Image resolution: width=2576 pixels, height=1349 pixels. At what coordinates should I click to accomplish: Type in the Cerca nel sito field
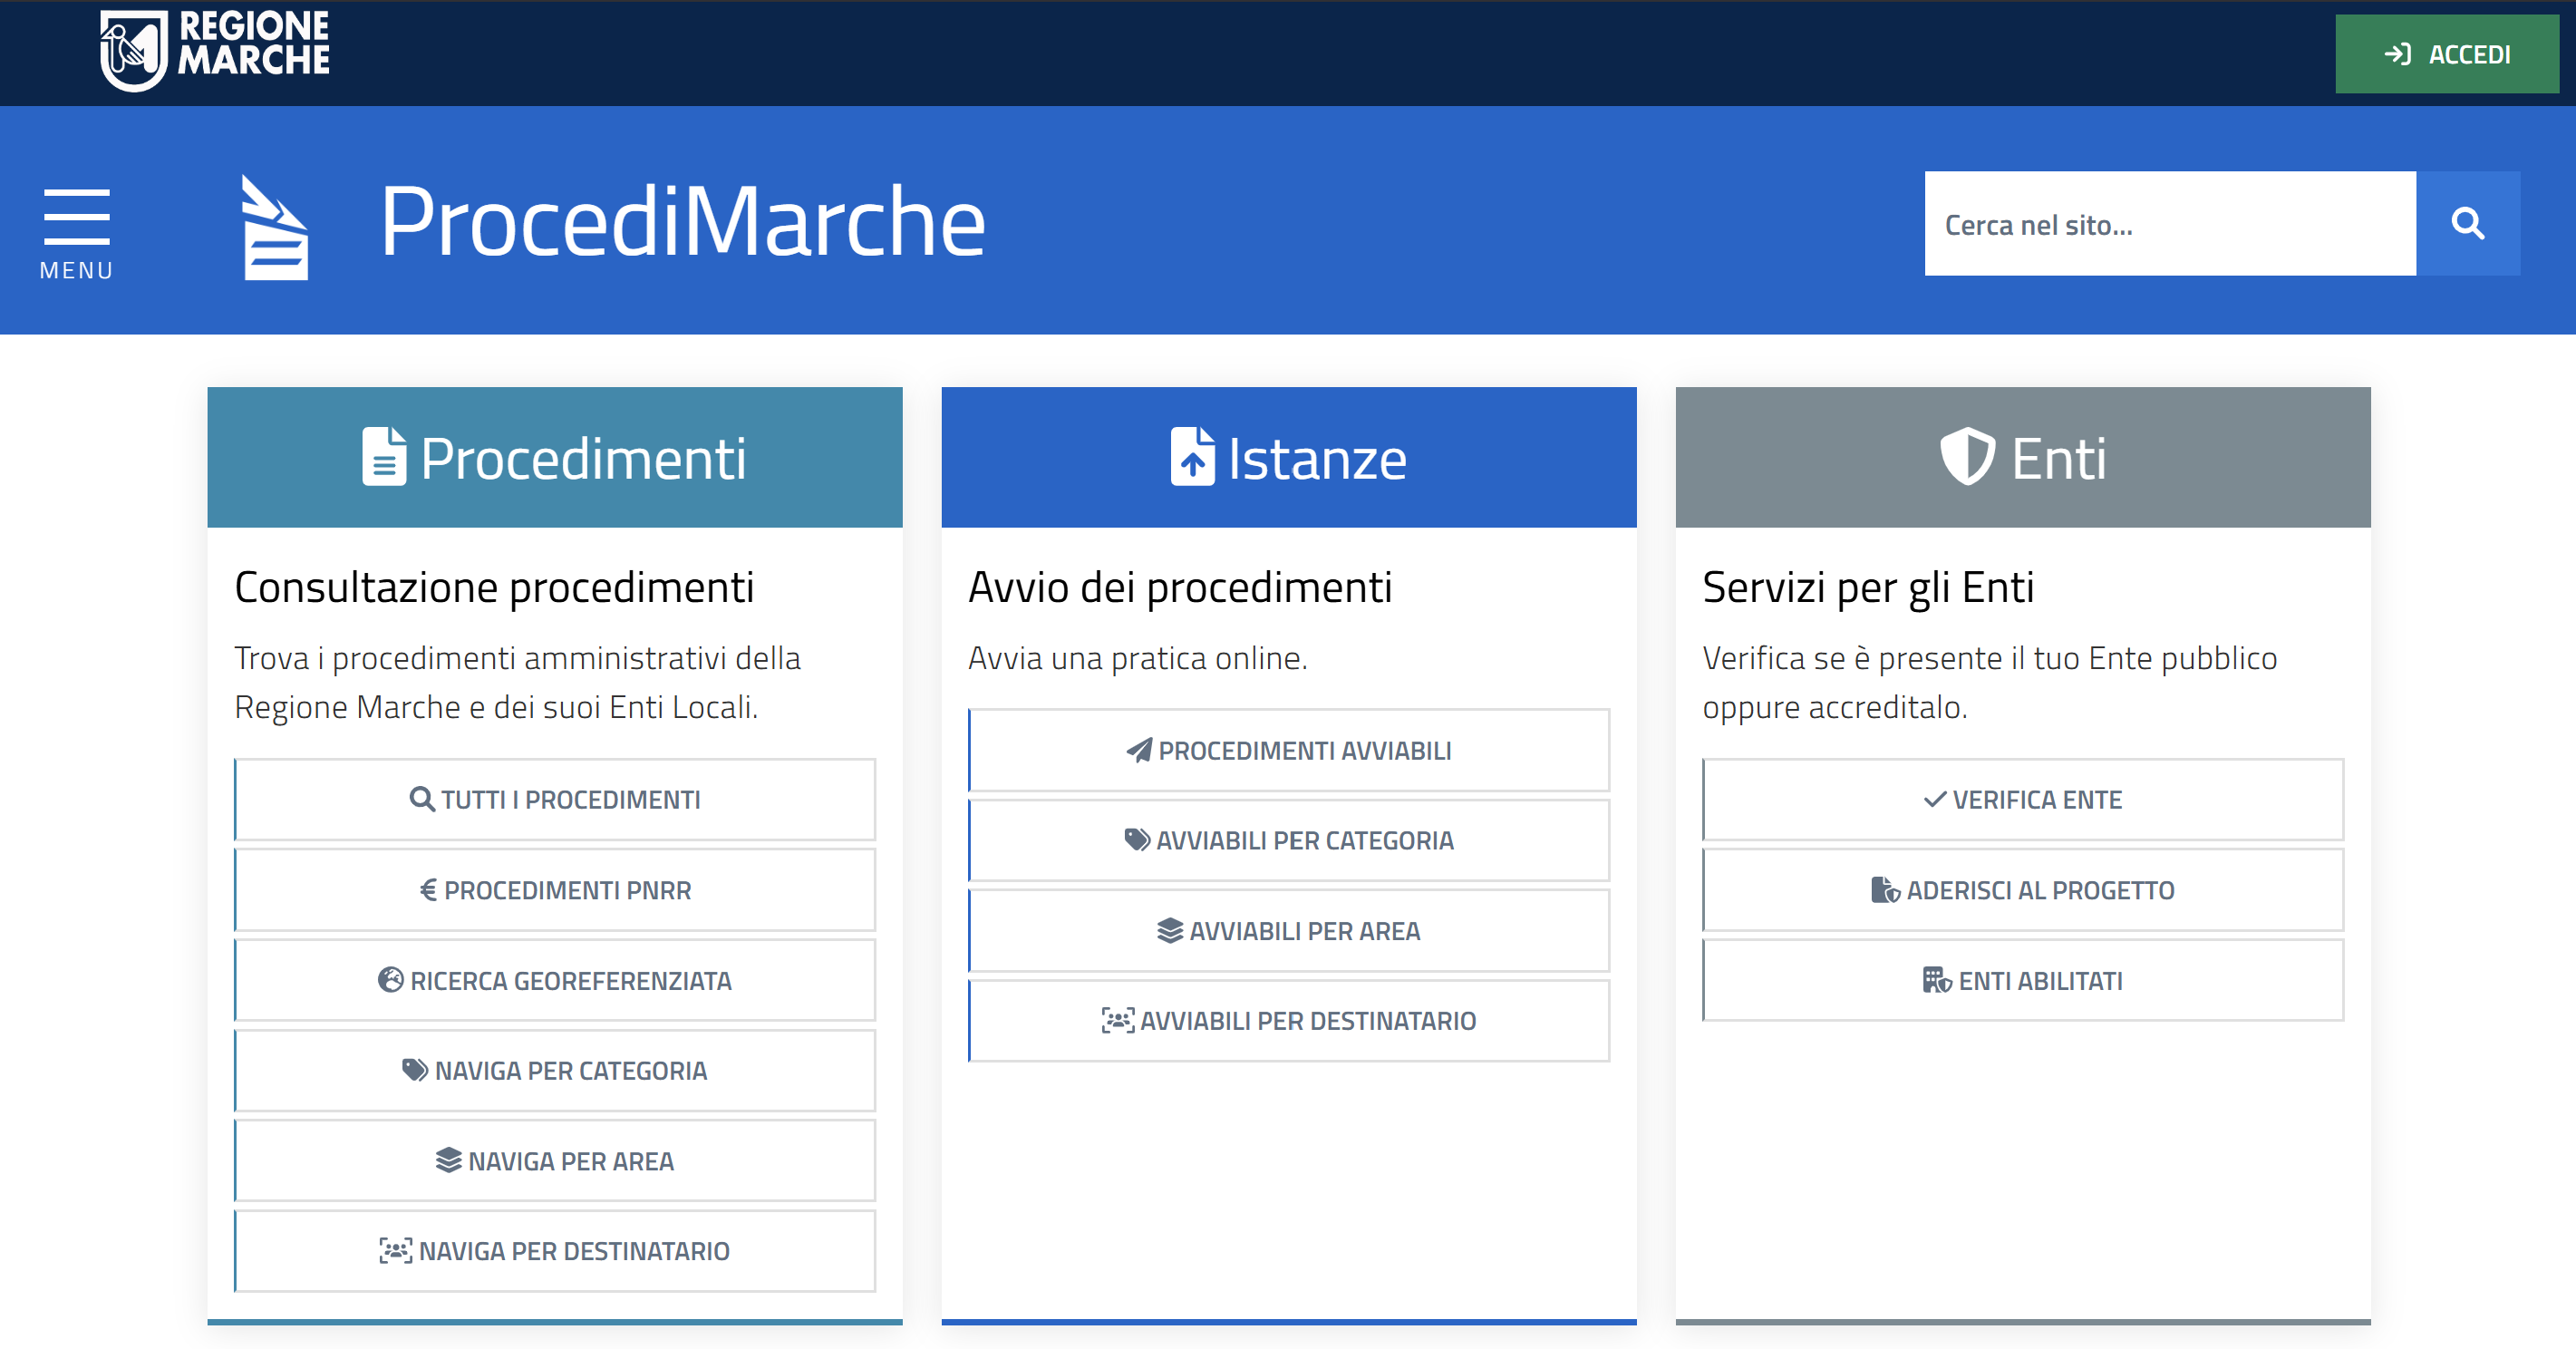tap(2168, 223)
